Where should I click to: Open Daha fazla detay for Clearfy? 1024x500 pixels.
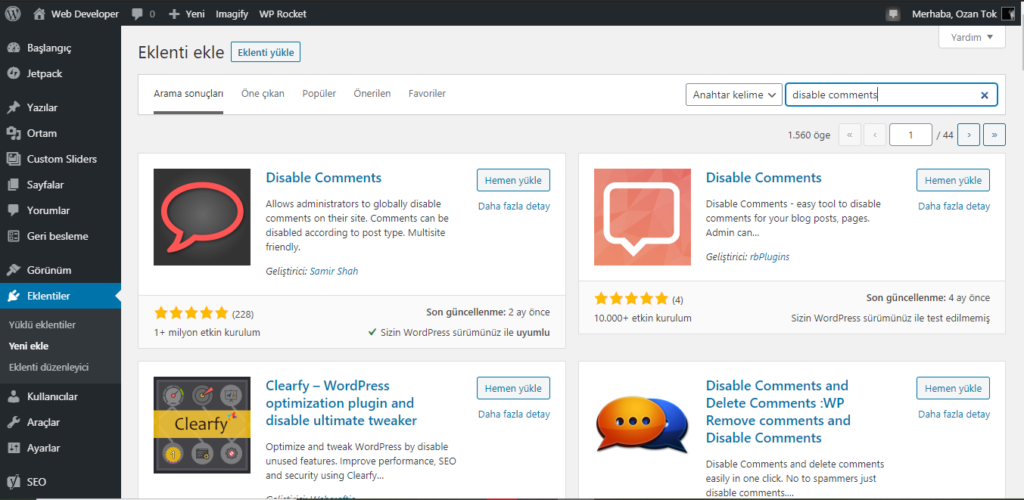[514, 414]
